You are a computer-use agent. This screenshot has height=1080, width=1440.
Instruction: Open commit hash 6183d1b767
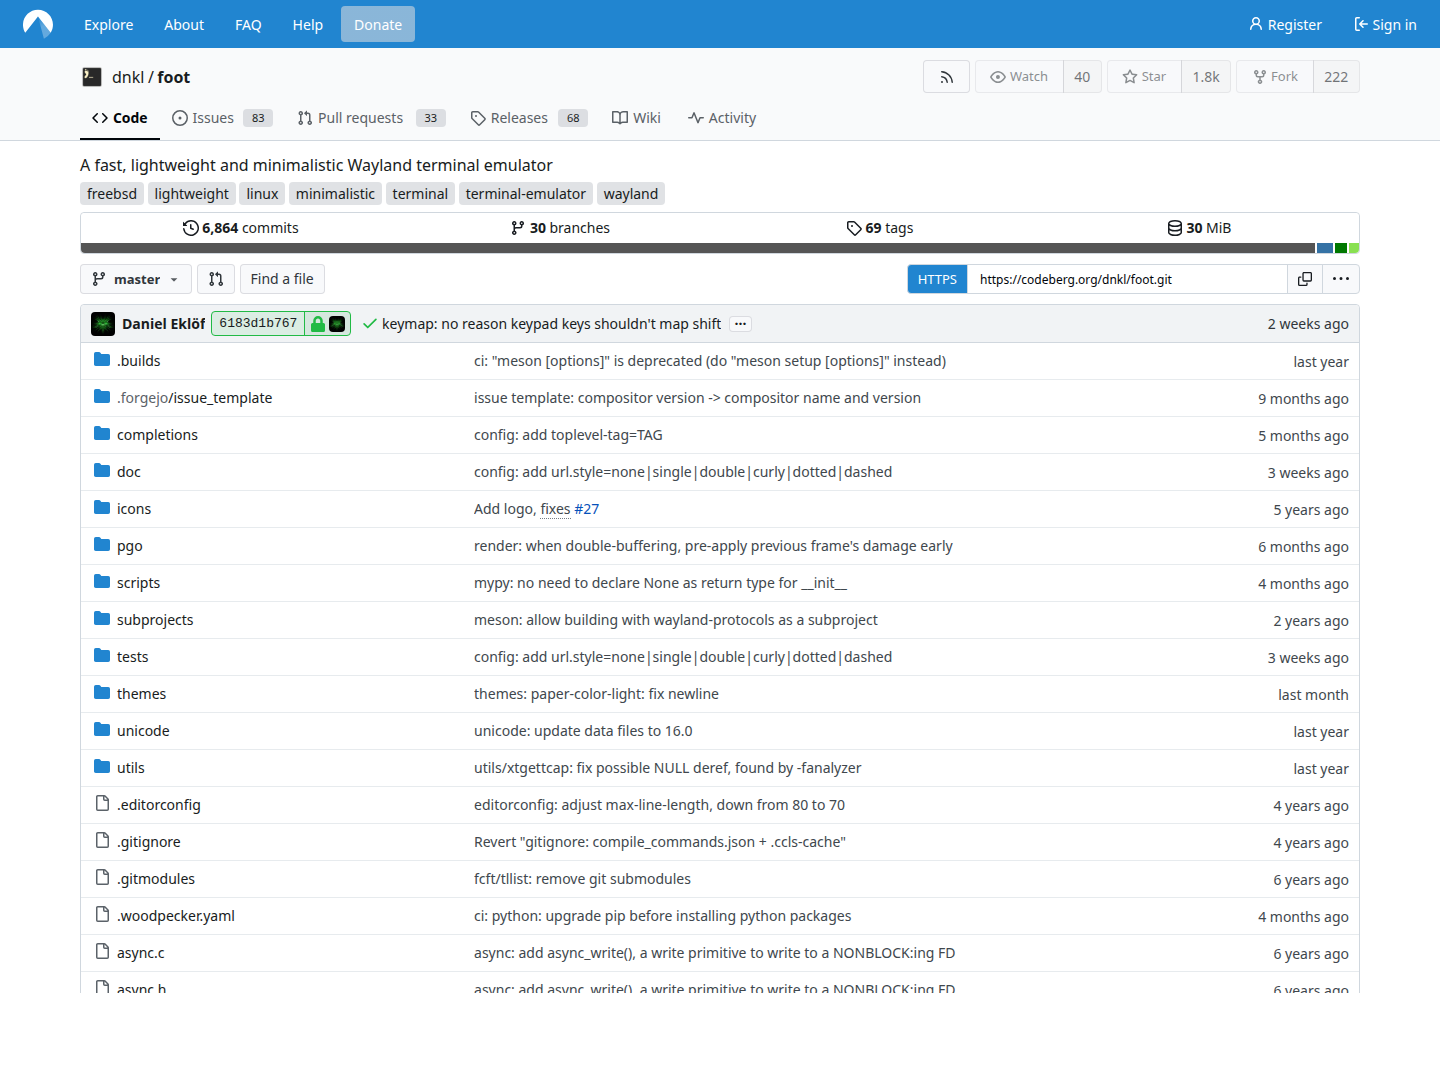pyautogui.click(x=258, y=324)
